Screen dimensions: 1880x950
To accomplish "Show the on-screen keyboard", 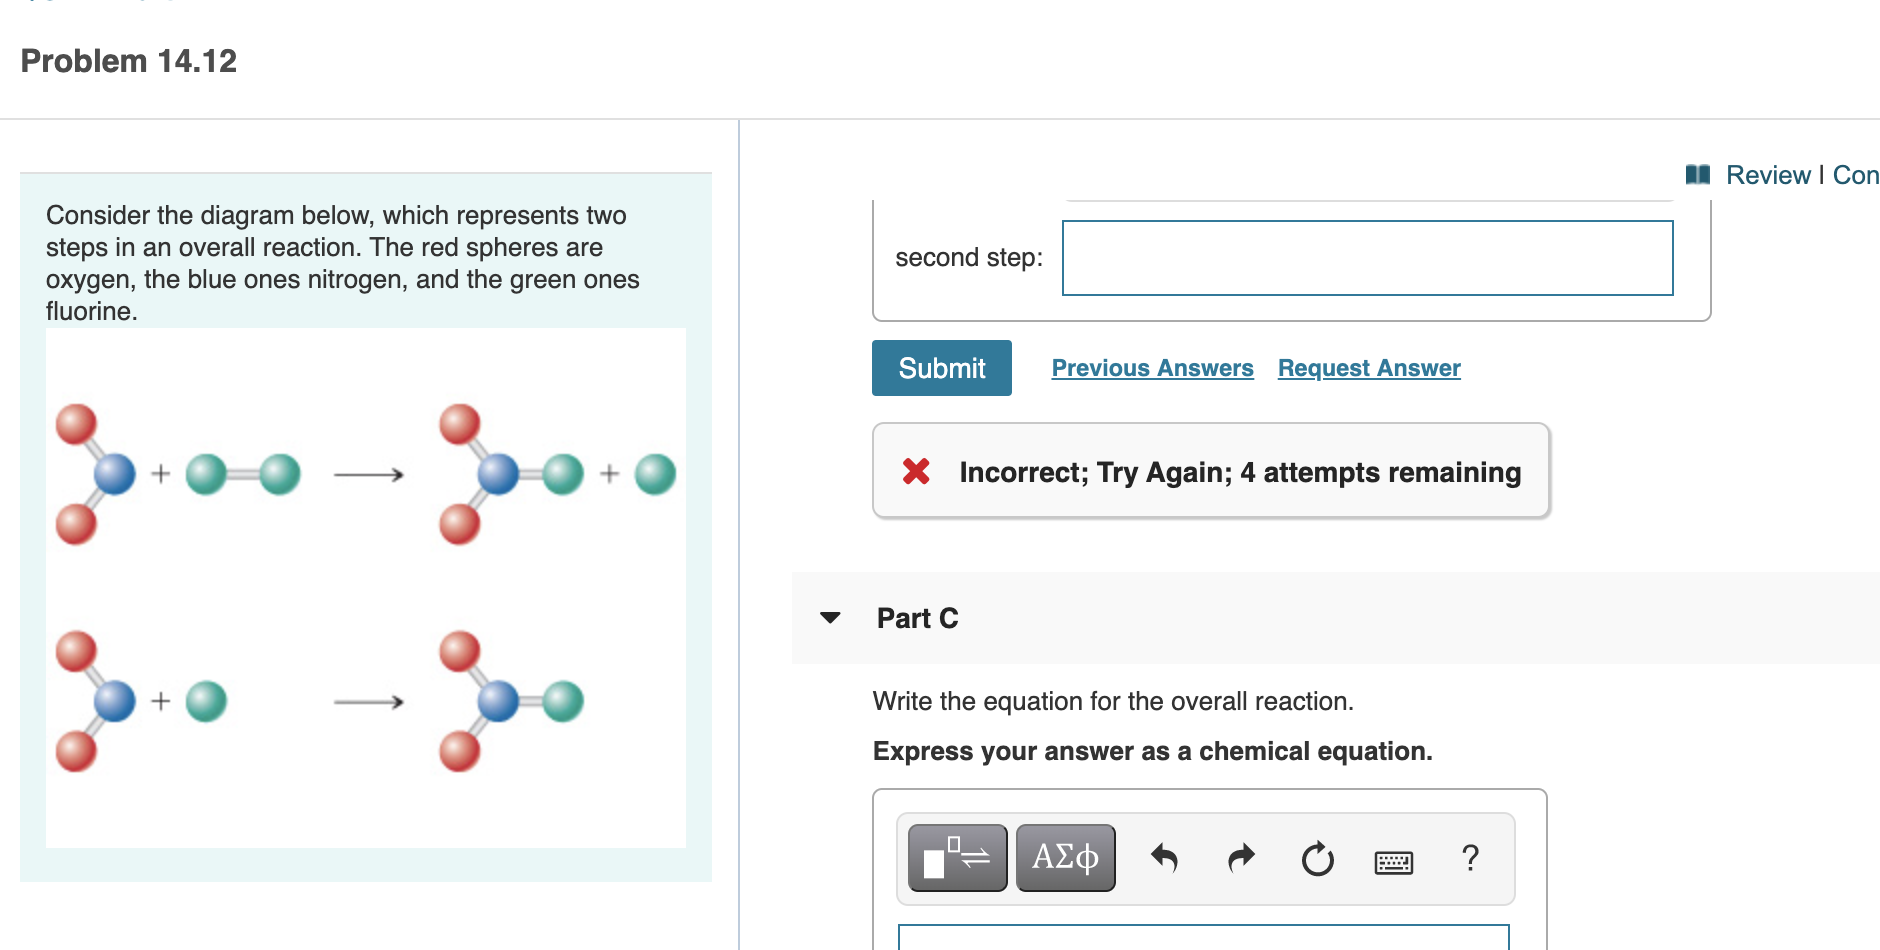I will (1395, 860).
